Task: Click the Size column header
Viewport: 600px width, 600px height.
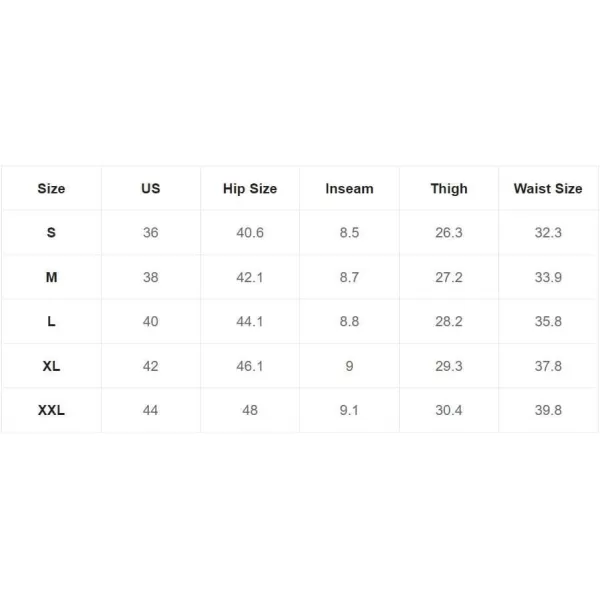Action: [51, 188]
